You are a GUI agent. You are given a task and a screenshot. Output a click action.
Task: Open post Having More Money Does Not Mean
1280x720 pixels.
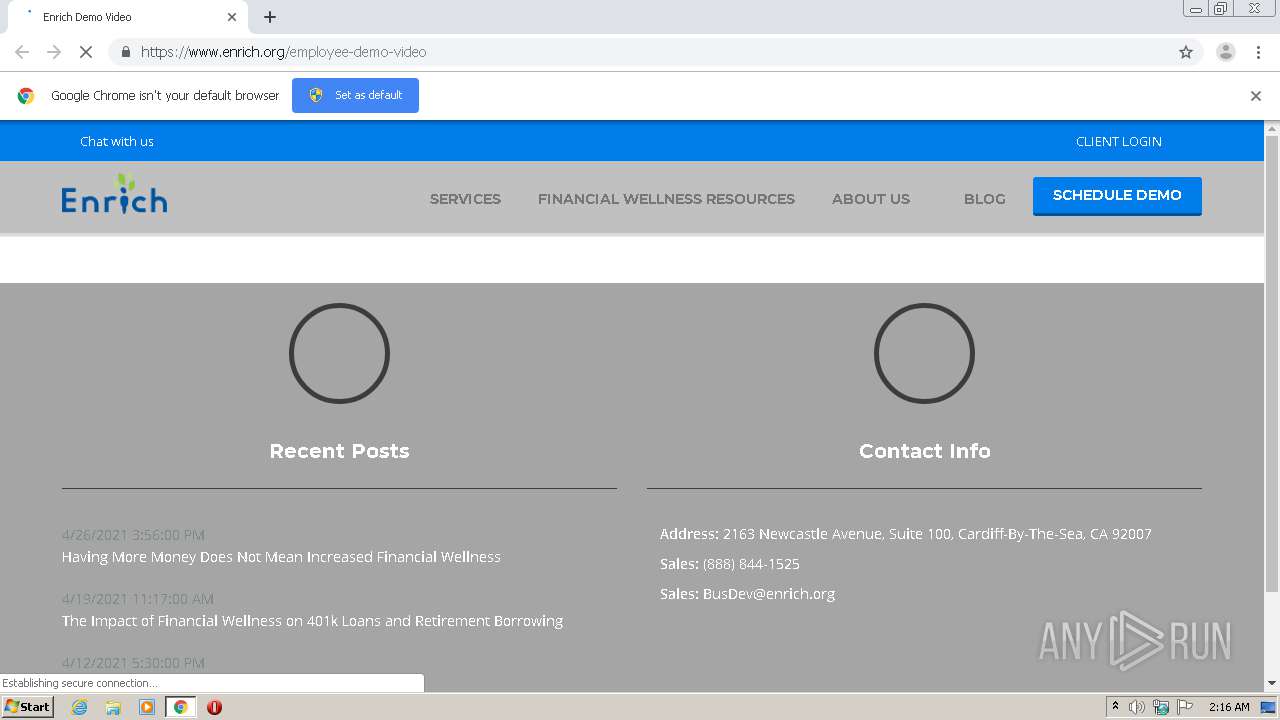[281, 557]
